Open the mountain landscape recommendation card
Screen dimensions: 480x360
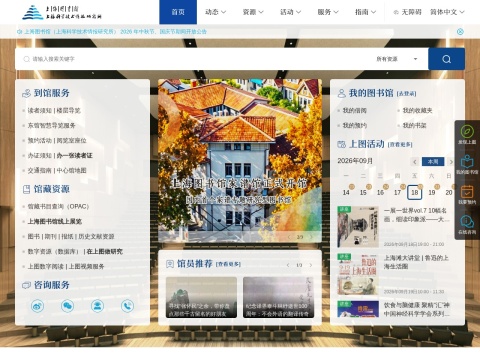(201, 297)
